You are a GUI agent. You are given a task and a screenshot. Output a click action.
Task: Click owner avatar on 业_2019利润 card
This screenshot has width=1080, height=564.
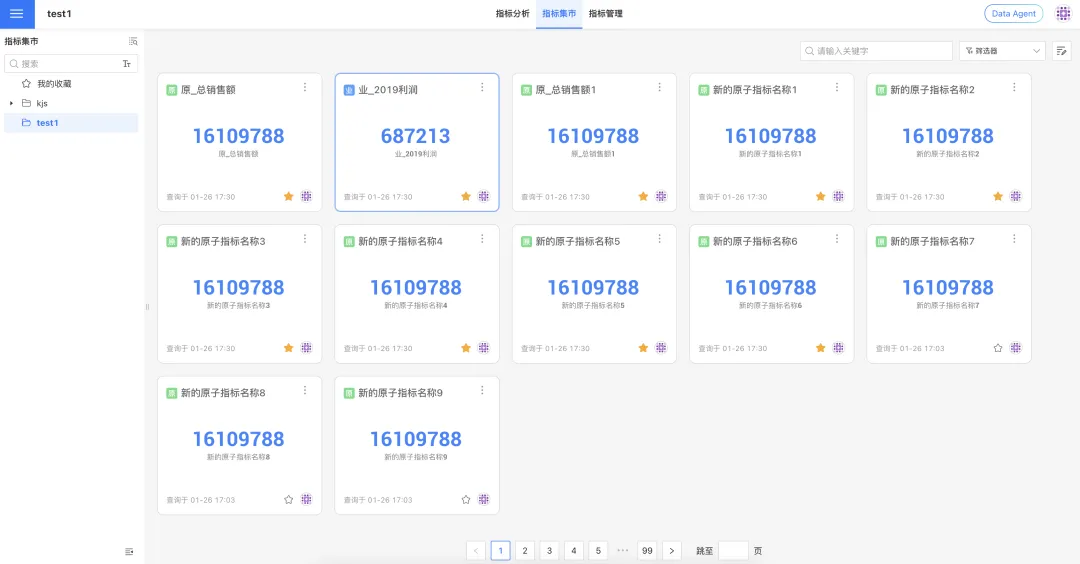pyautogui.click(x=484, y=196)
